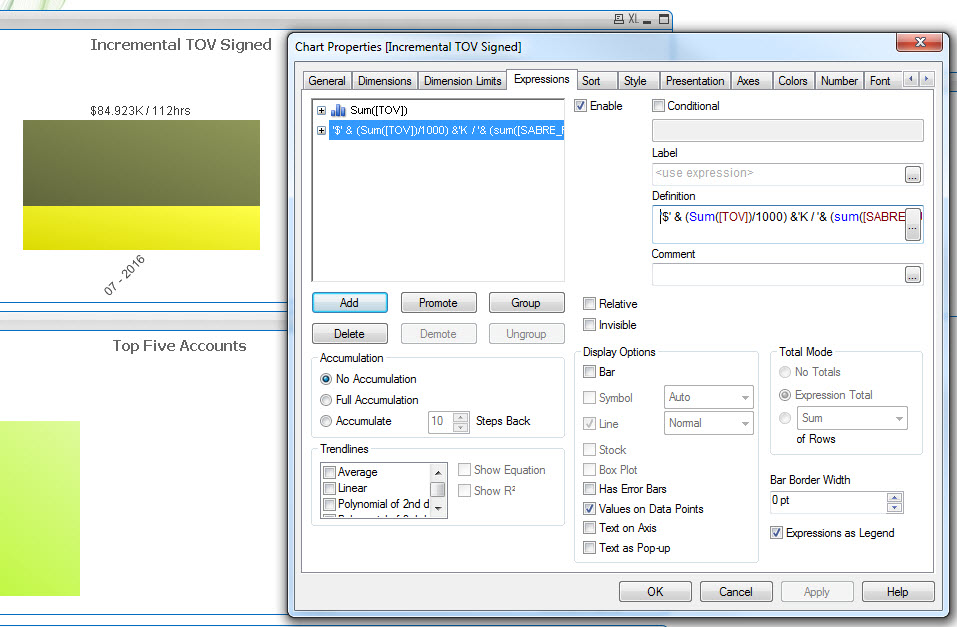957x627 pixels.
Task: Open the Colors tab
Action: coord(792,81)
